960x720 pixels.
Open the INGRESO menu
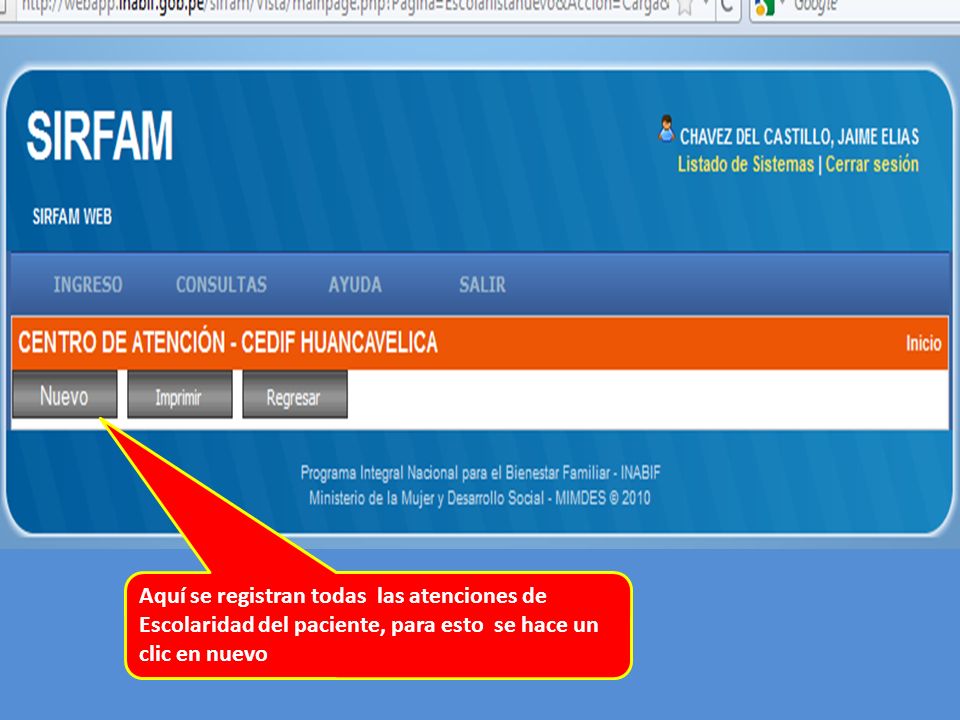point(88,285)
